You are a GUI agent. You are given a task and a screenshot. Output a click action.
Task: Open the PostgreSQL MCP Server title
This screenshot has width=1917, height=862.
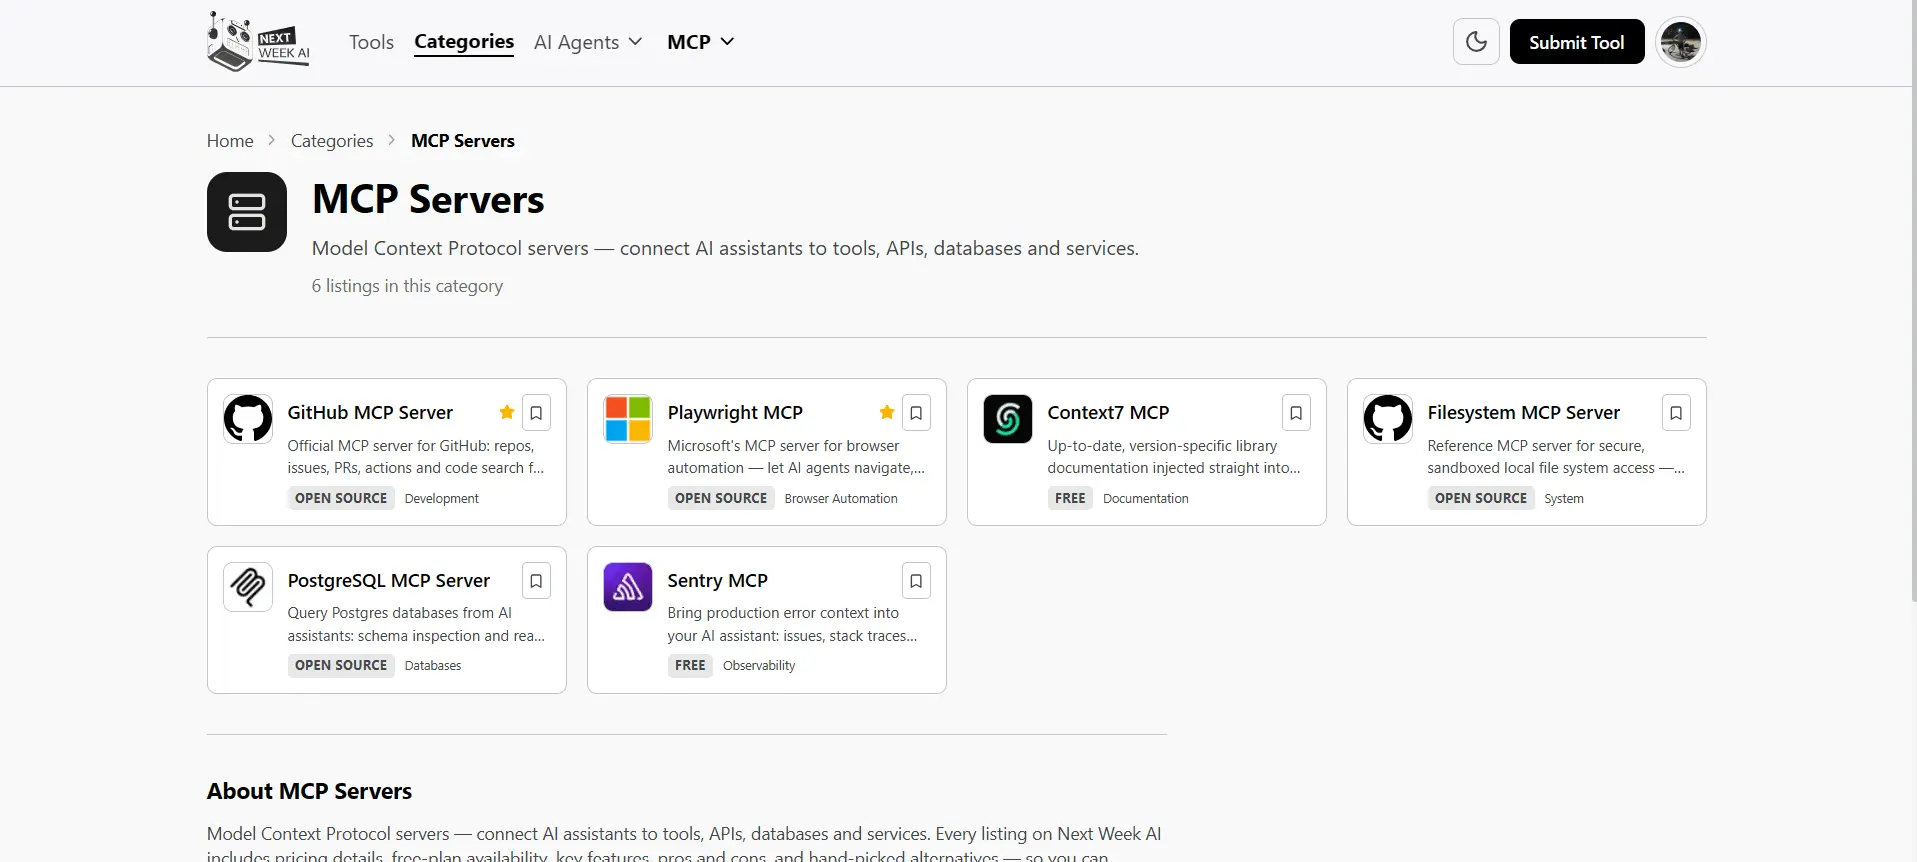389,581
